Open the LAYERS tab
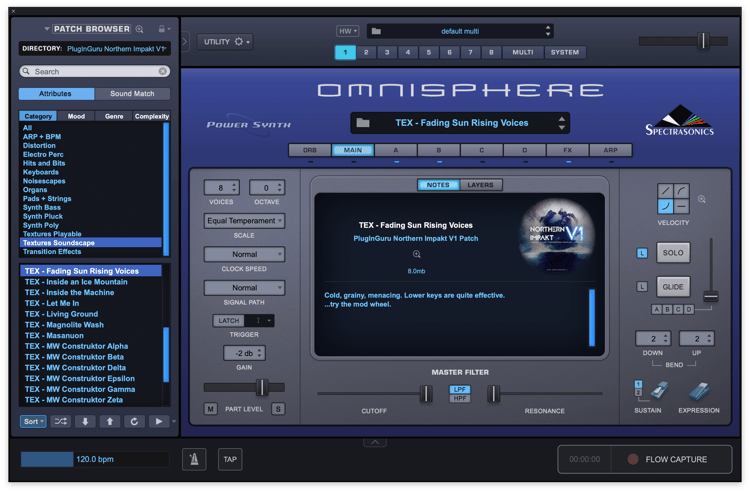Screen dimensions: 750x492 point(480,185)
